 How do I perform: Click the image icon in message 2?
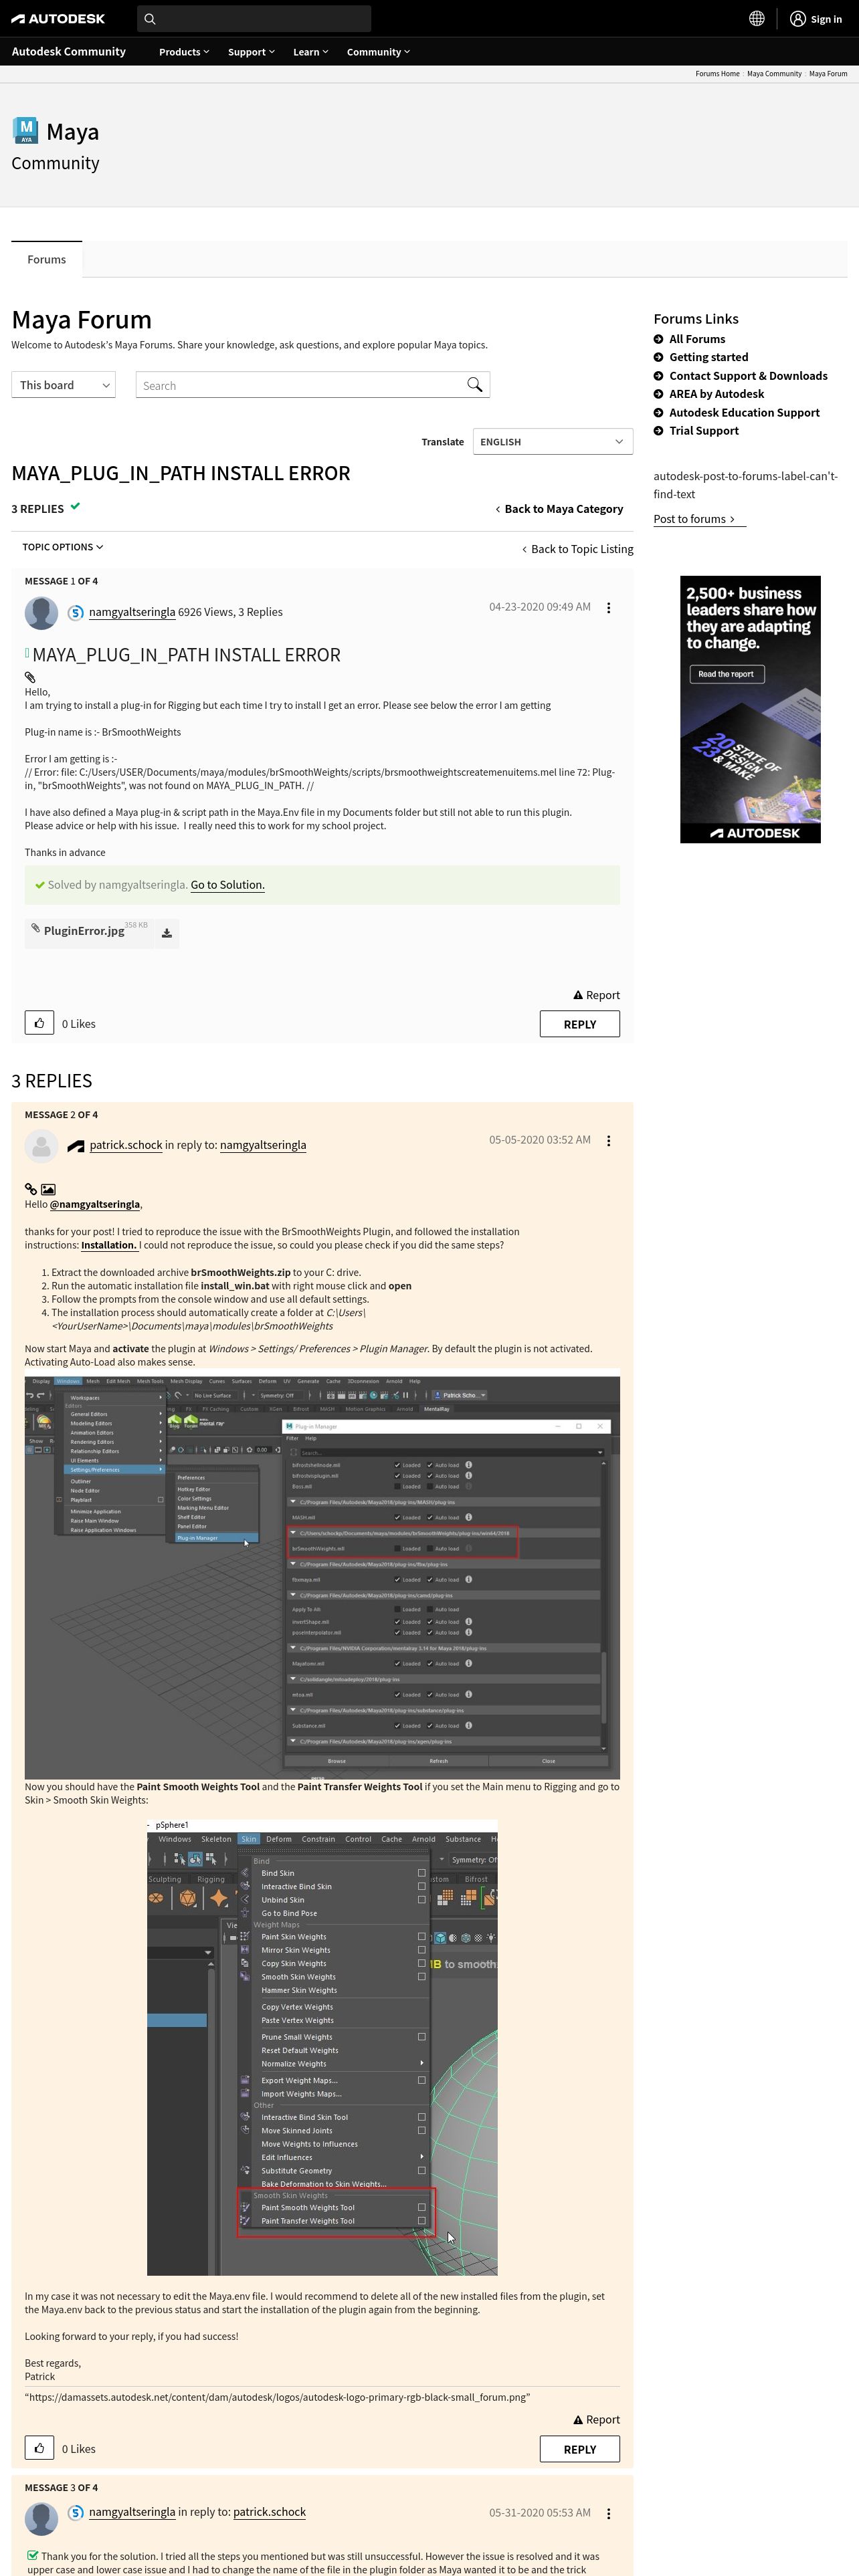48,1189
